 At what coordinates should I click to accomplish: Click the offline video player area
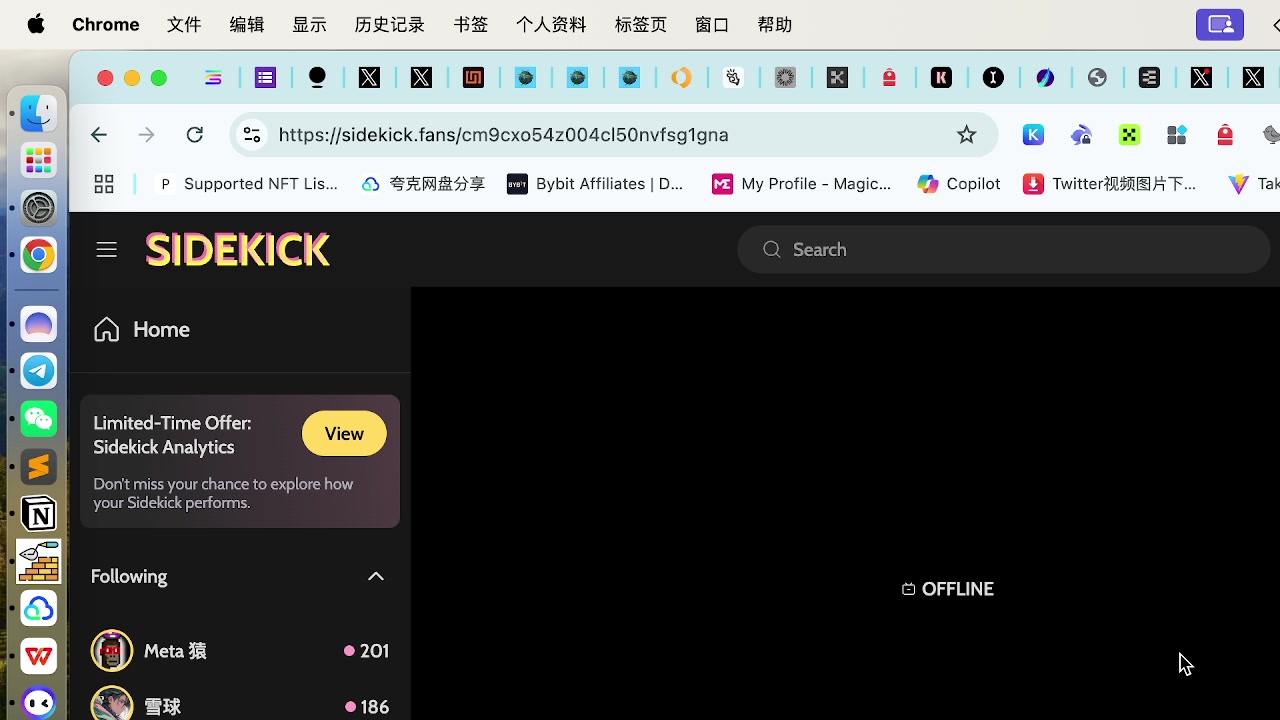point(845,503)
